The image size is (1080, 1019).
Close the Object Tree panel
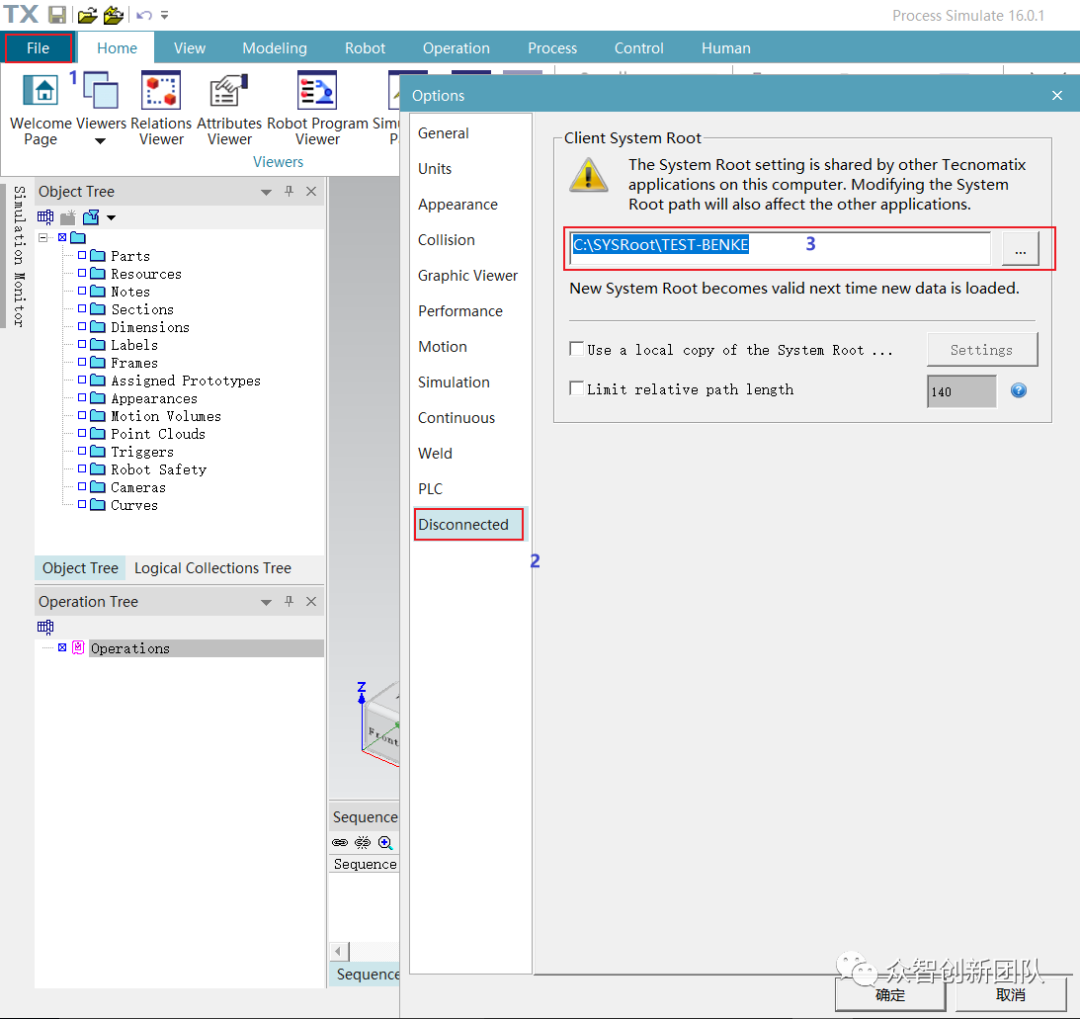(311, 191)
